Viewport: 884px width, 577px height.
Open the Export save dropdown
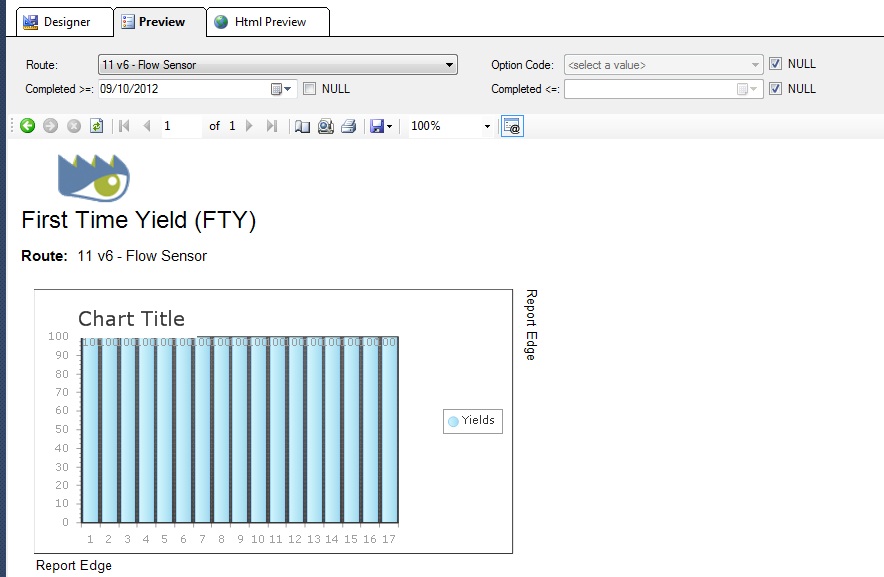coord(381,126)
